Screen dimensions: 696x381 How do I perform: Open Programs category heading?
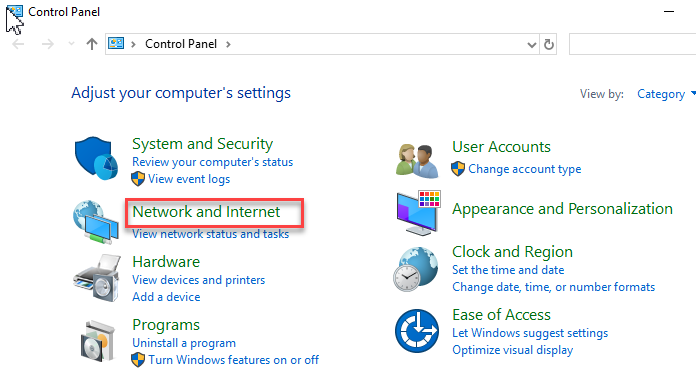(x=166, y=325)
